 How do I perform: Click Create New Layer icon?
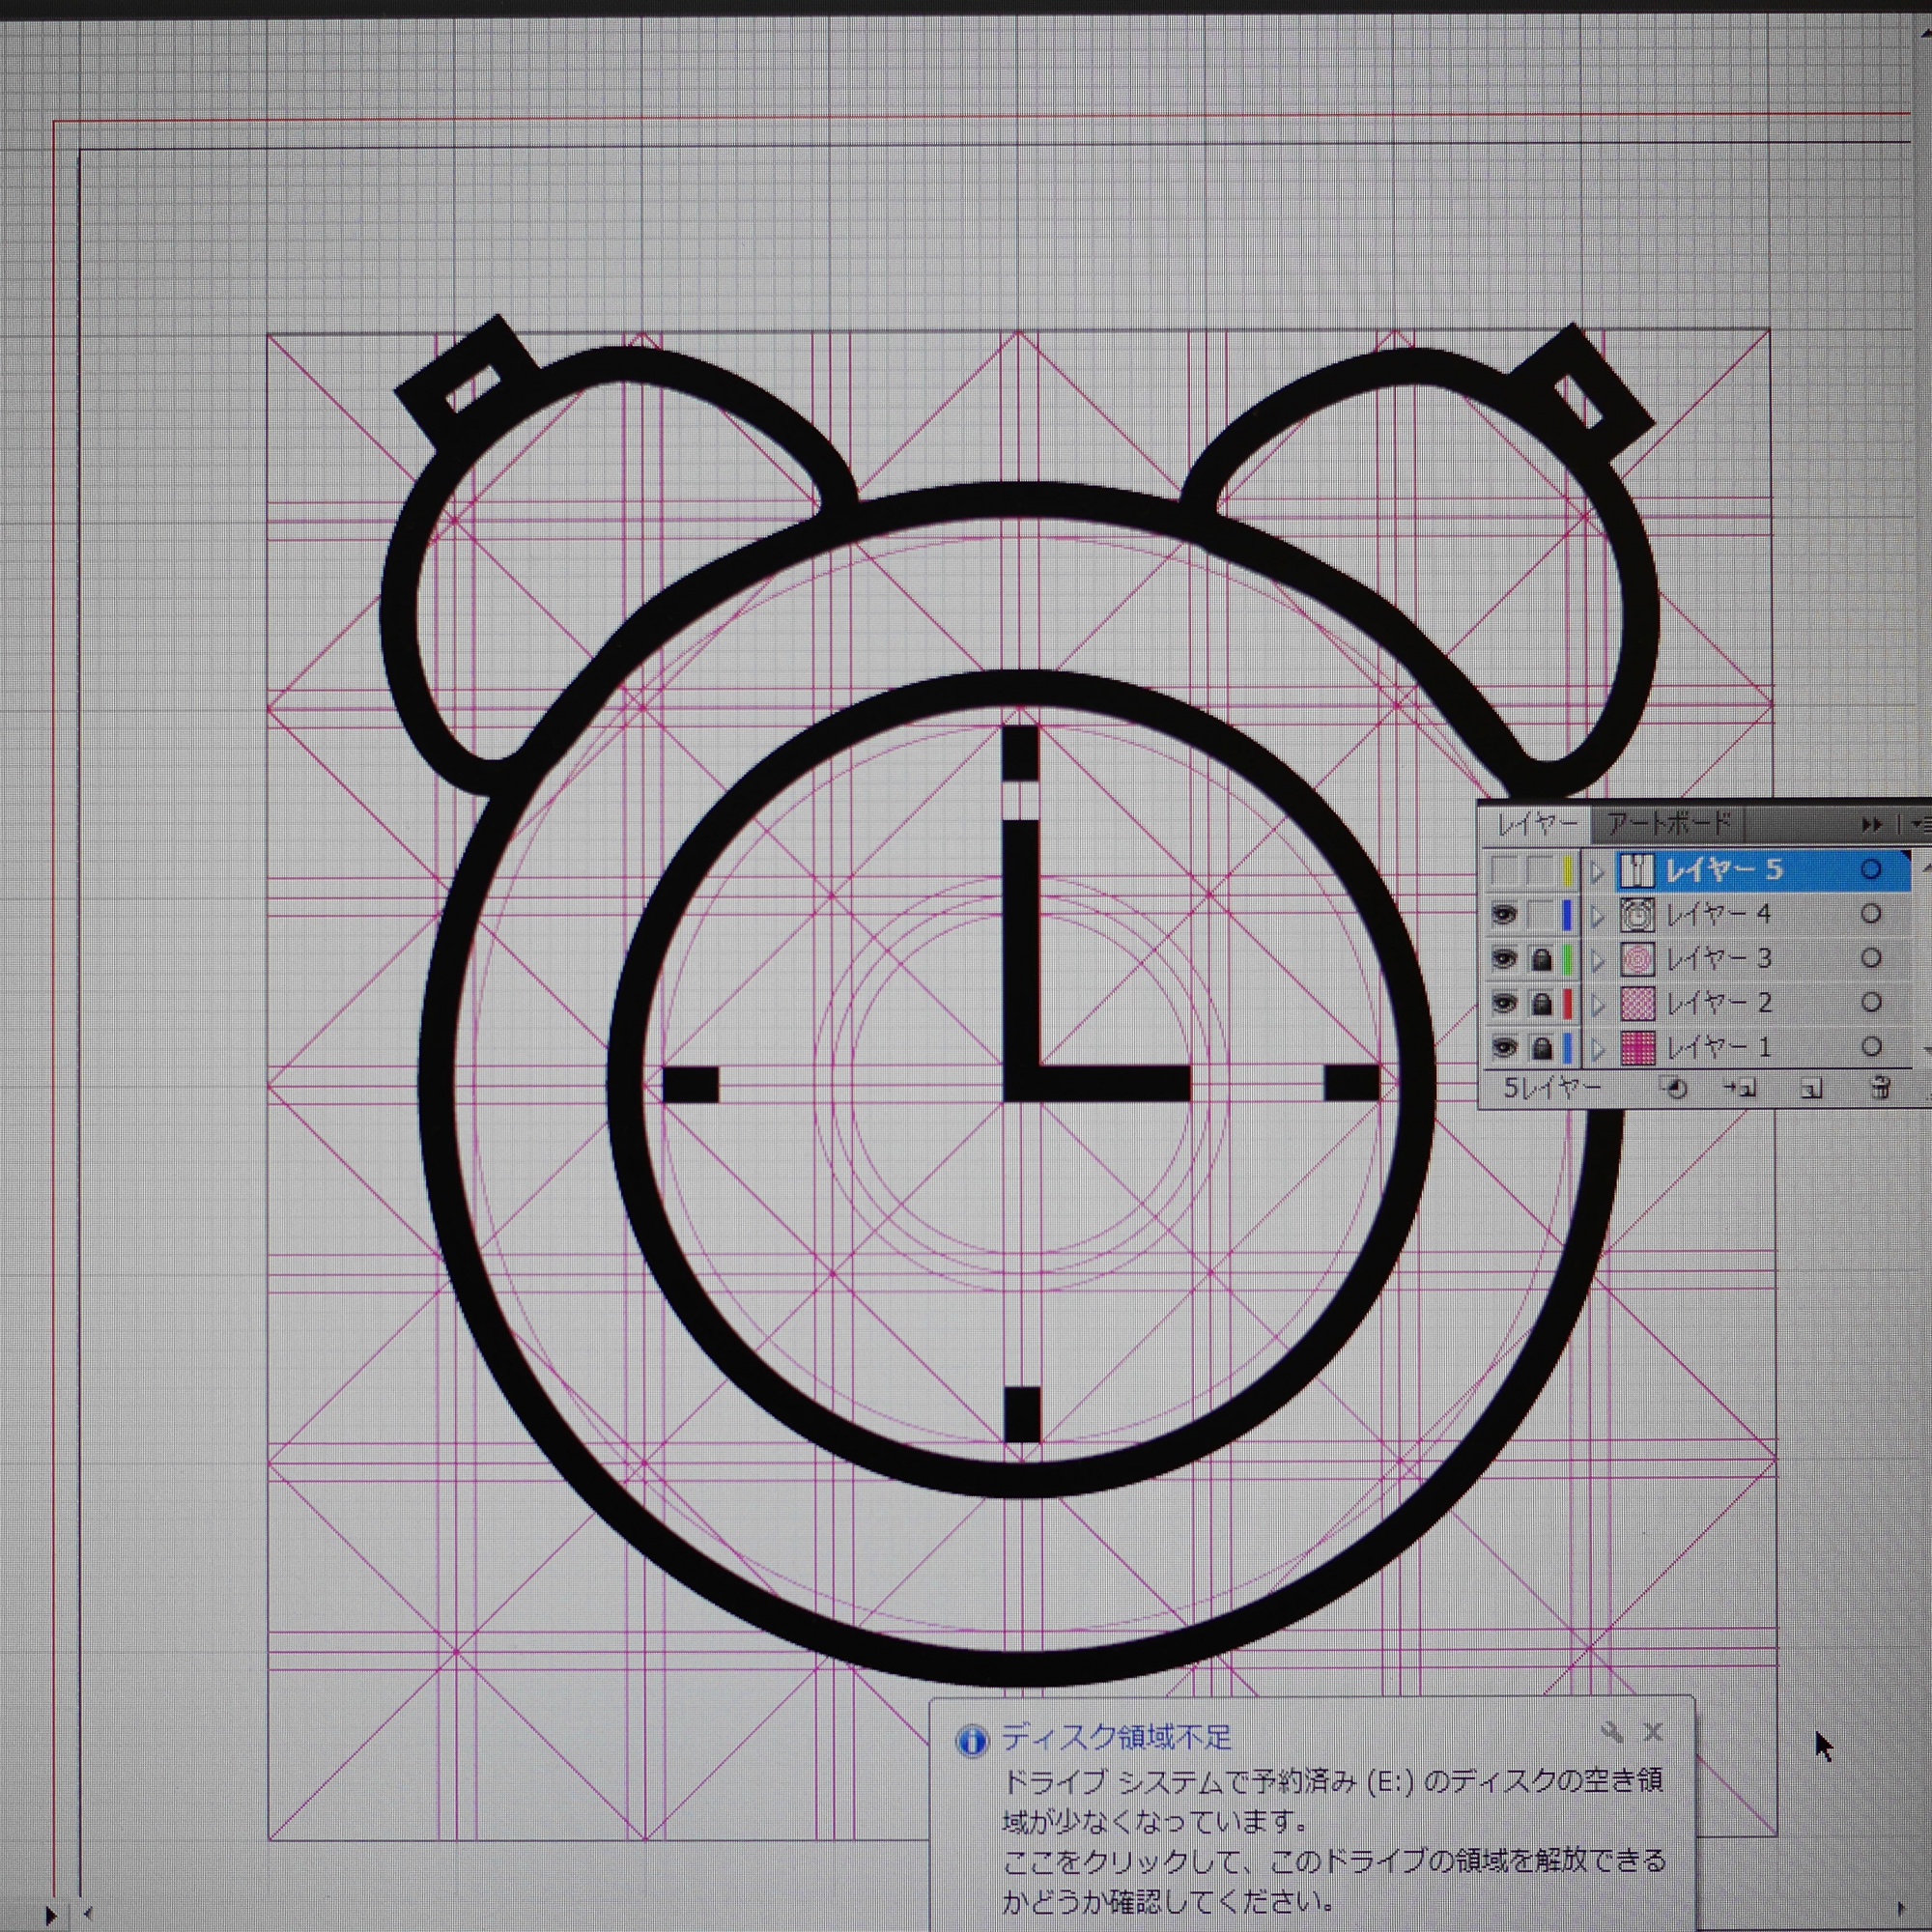coord(1810,1088)
